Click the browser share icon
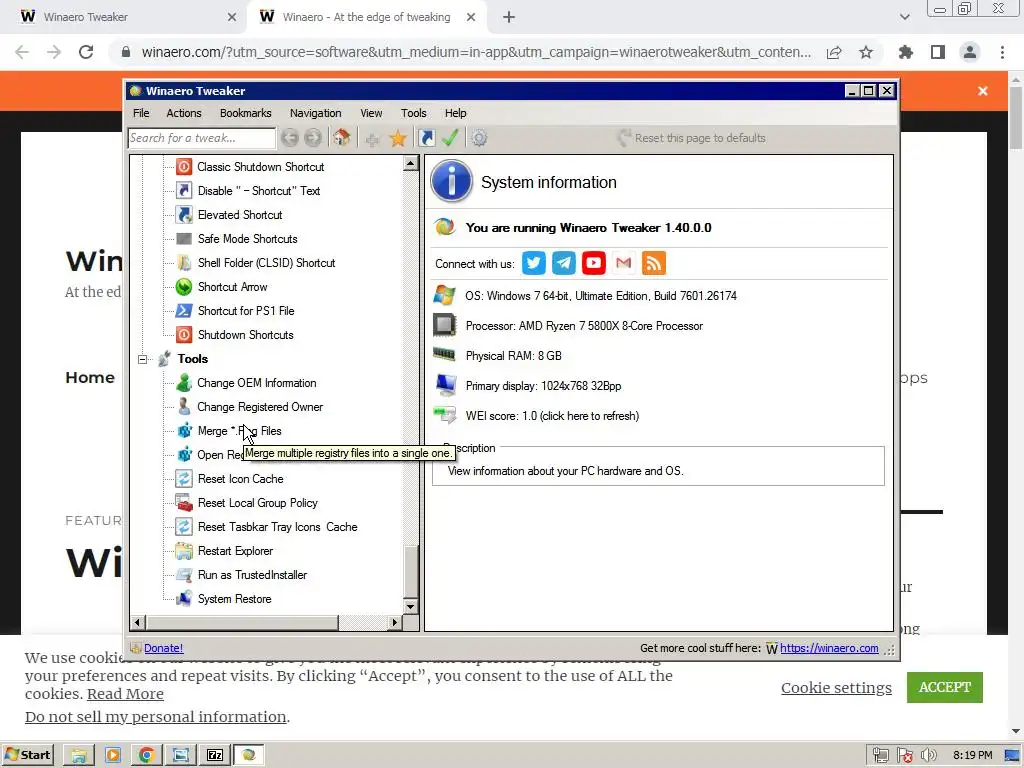Image resolution: width=1024 pixels, height=768 pixels. [834, 52]
